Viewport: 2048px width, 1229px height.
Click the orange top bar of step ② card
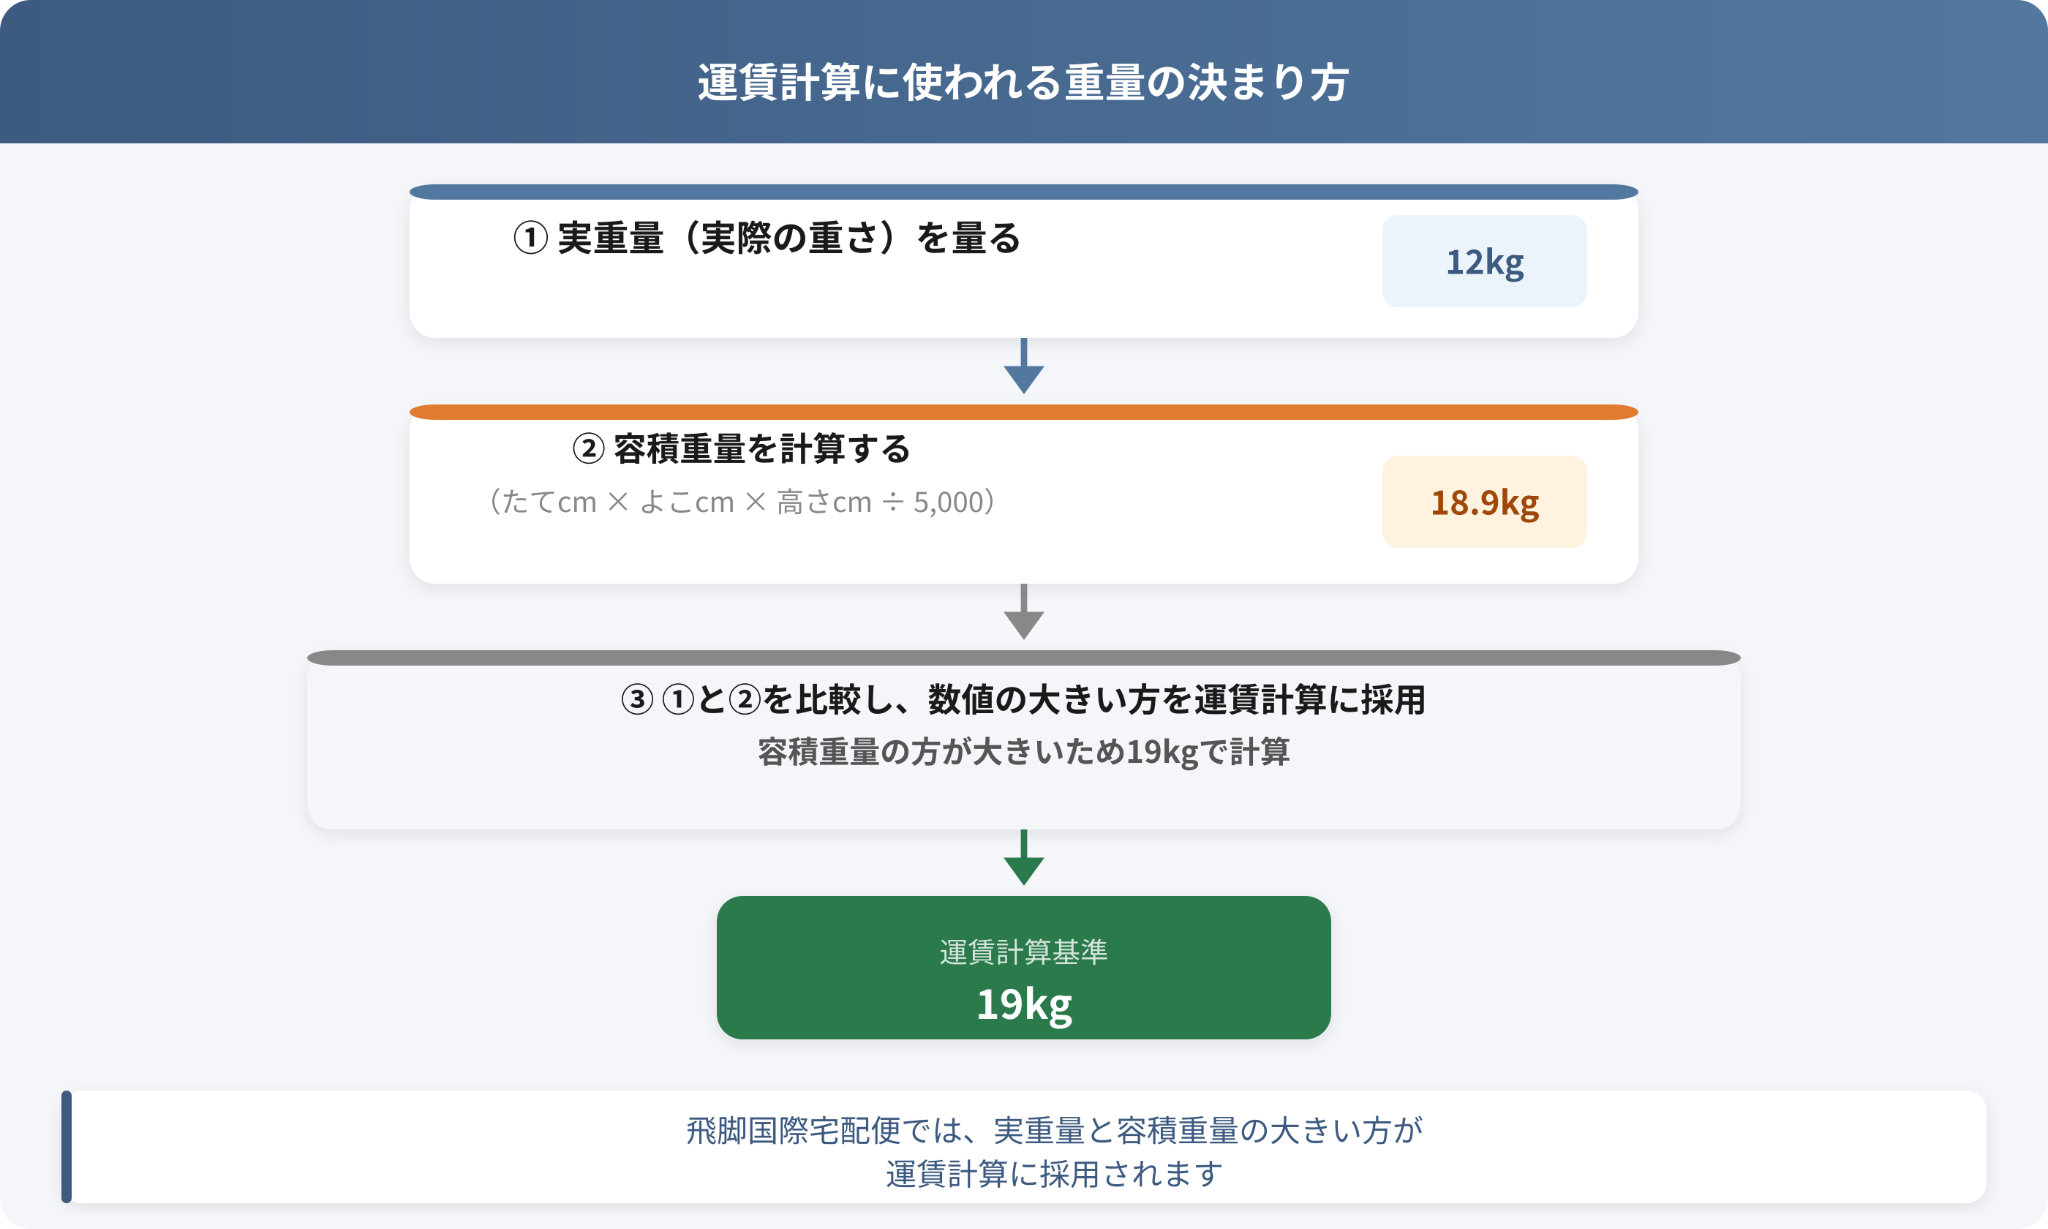point(1023,412)
